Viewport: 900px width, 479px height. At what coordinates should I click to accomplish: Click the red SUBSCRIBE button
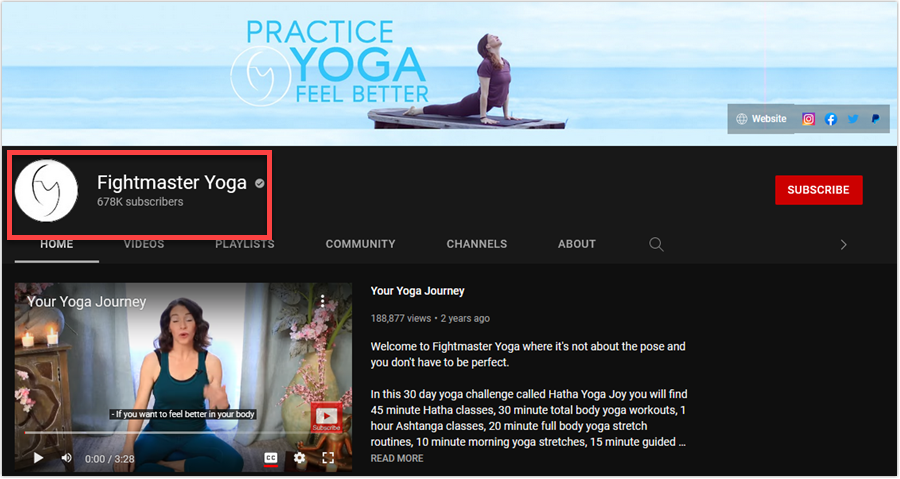point(818,190)
